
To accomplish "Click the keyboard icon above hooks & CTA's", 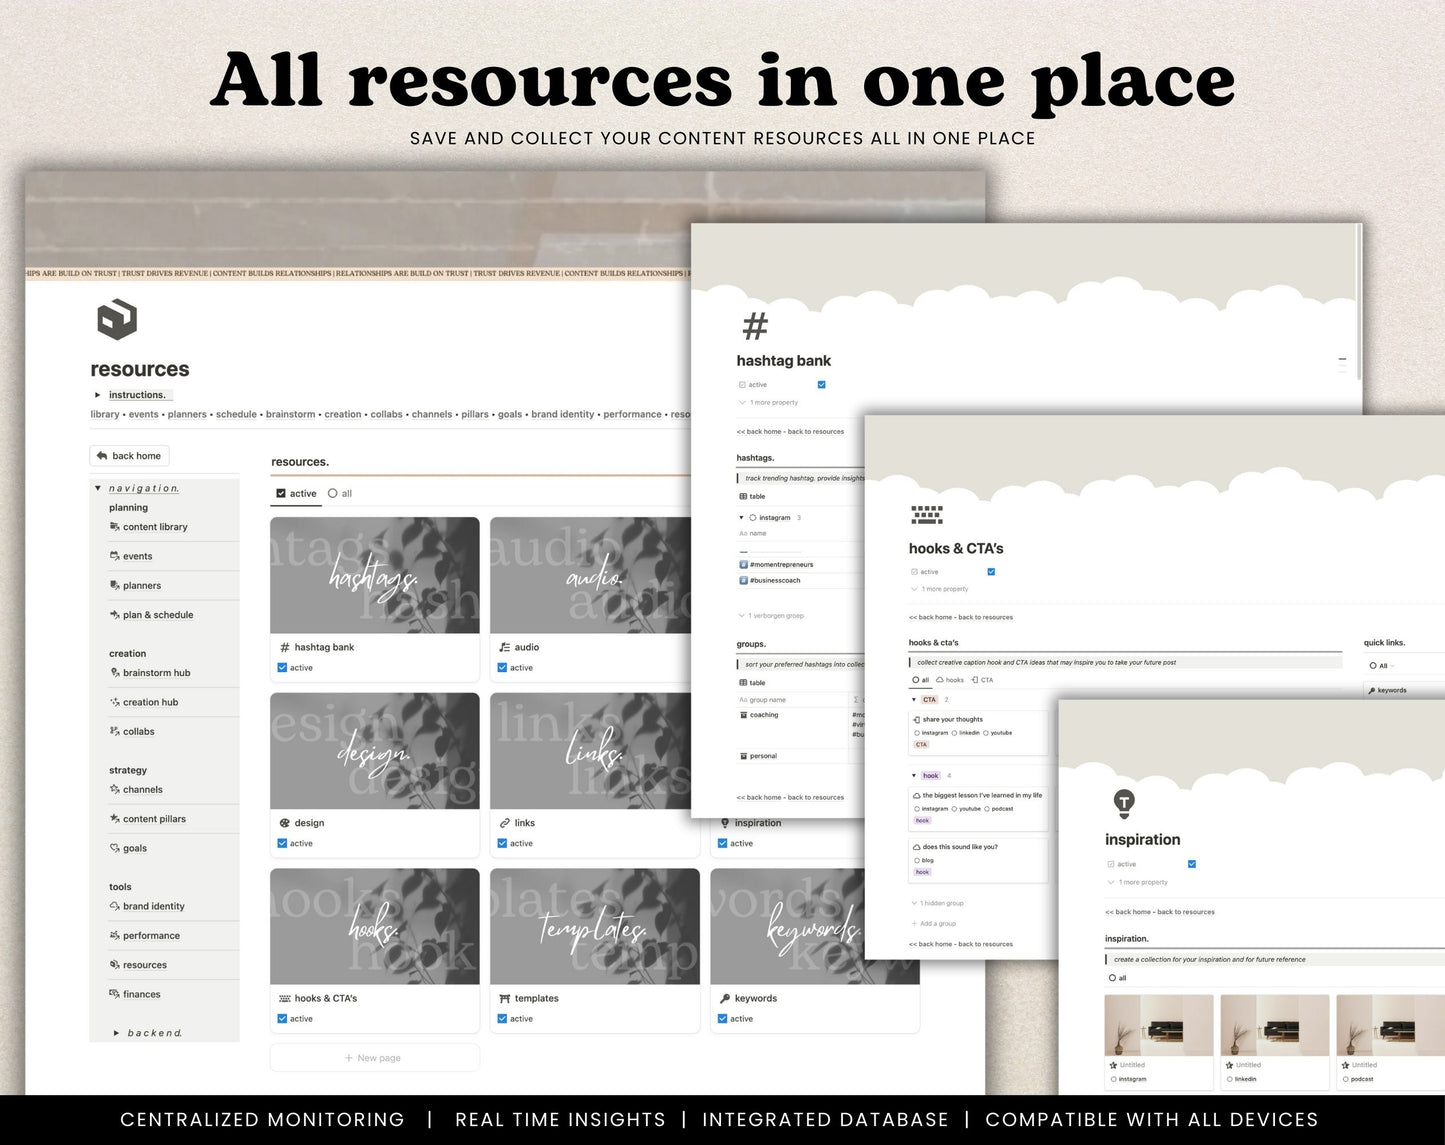I will 926,515.
